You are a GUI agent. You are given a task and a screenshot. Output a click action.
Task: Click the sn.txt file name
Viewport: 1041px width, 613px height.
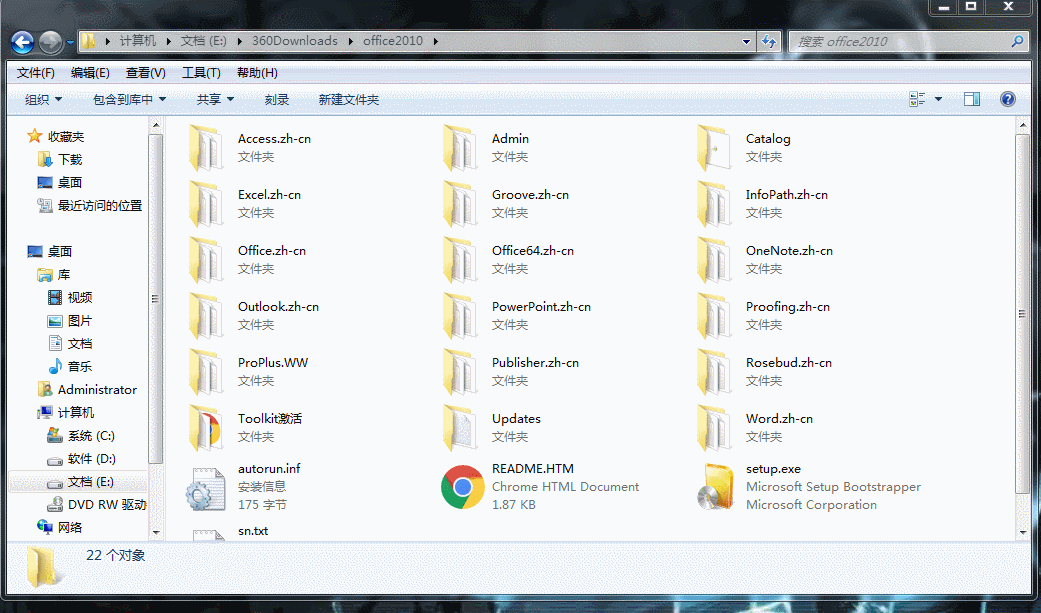[253, 531]
